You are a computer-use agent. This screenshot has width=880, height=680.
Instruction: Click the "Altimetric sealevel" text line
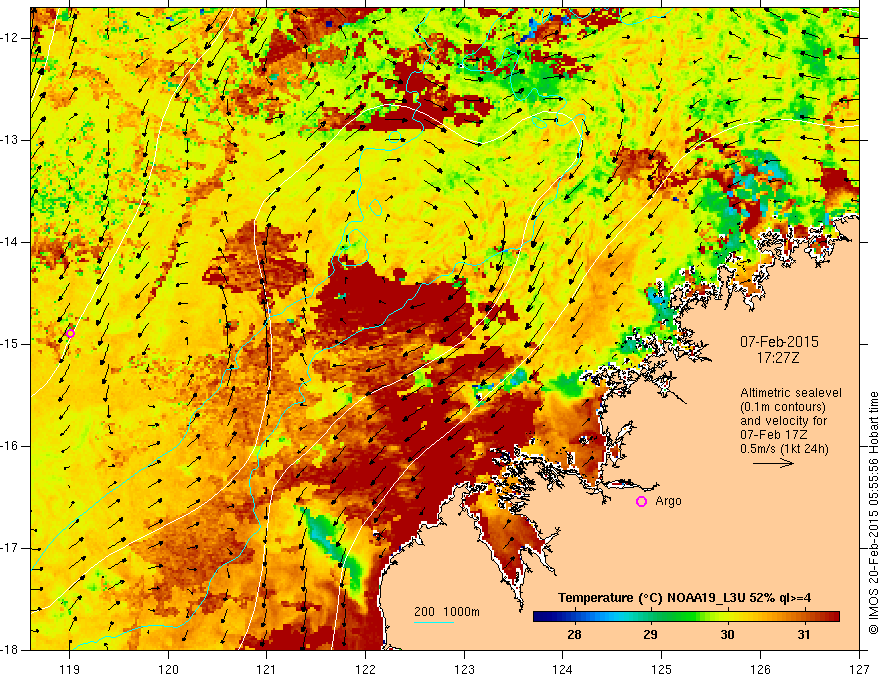tap(791, 393)
